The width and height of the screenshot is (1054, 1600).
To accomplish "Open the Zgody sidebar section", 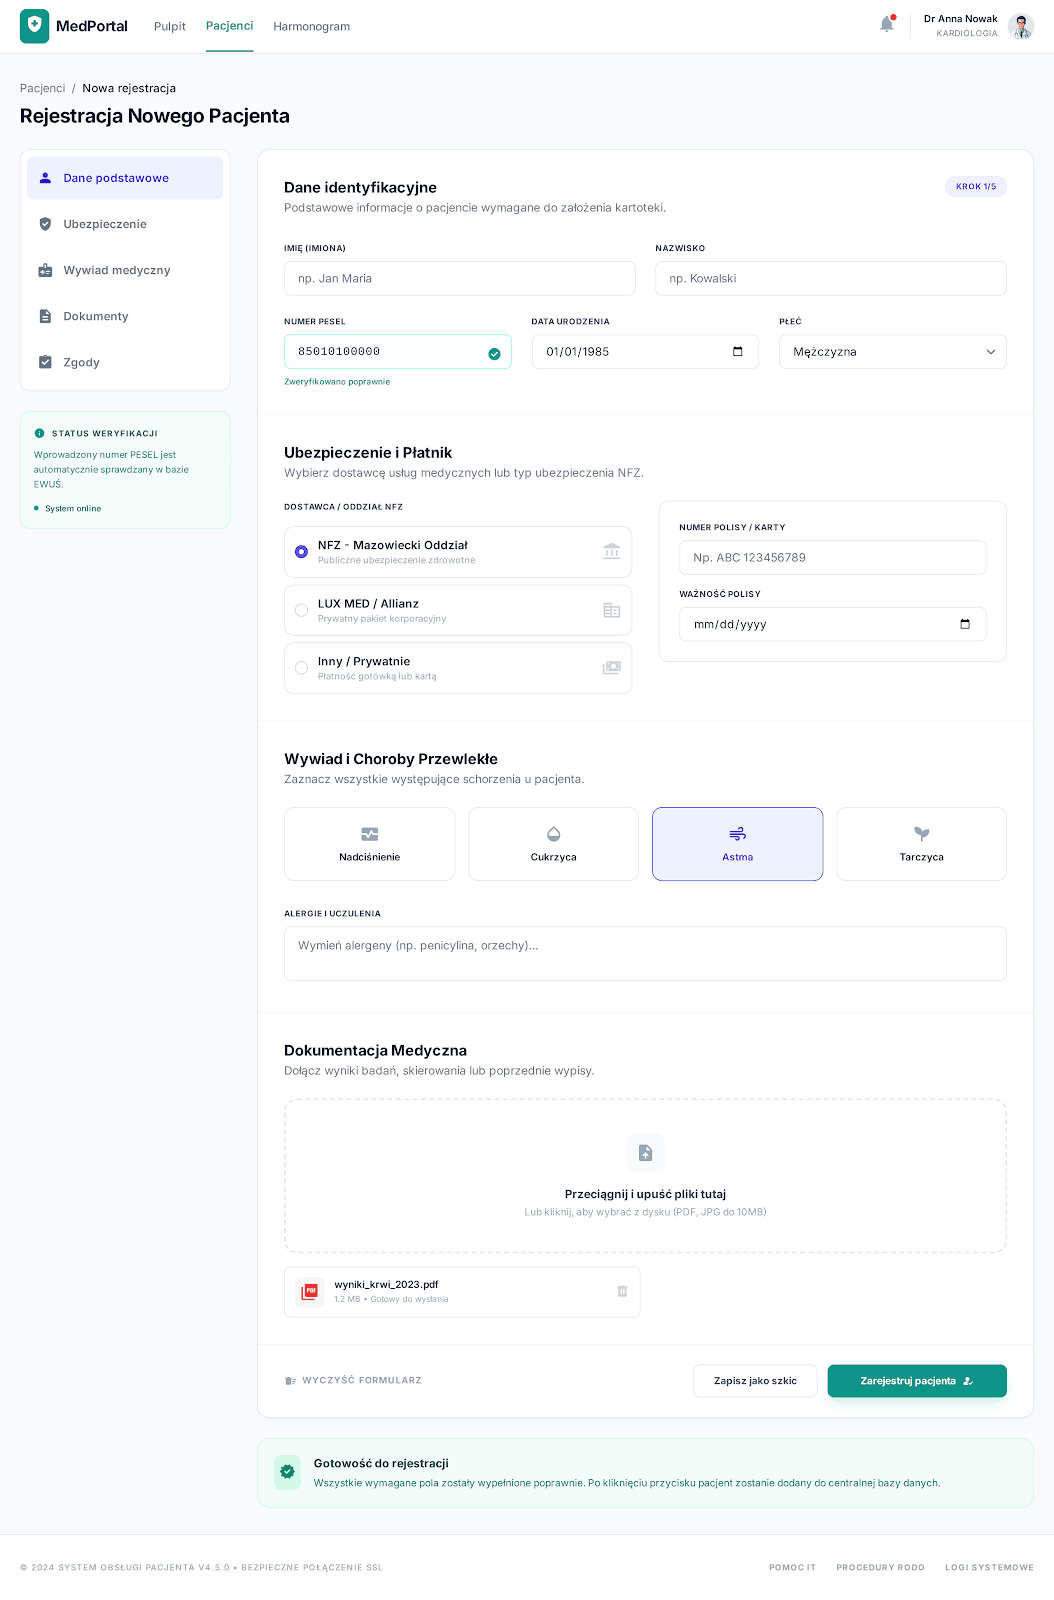I will pos(125,362).
